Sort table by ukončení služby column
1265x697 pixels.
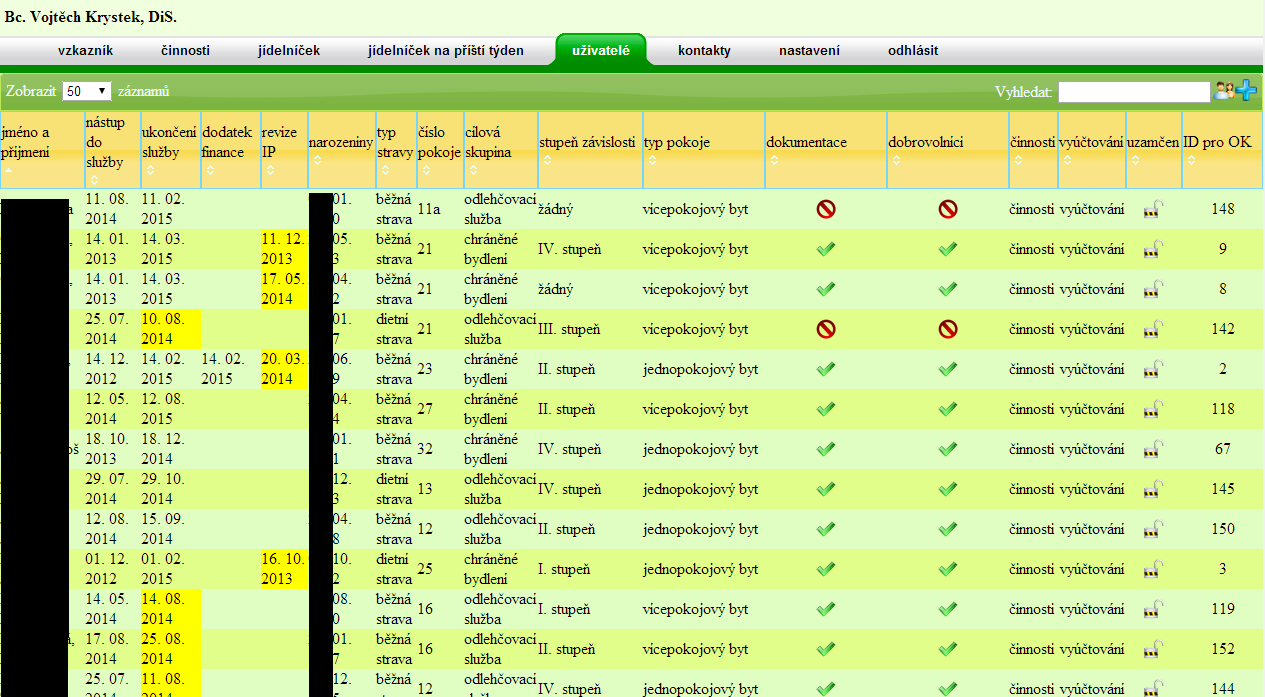point(169,150)
